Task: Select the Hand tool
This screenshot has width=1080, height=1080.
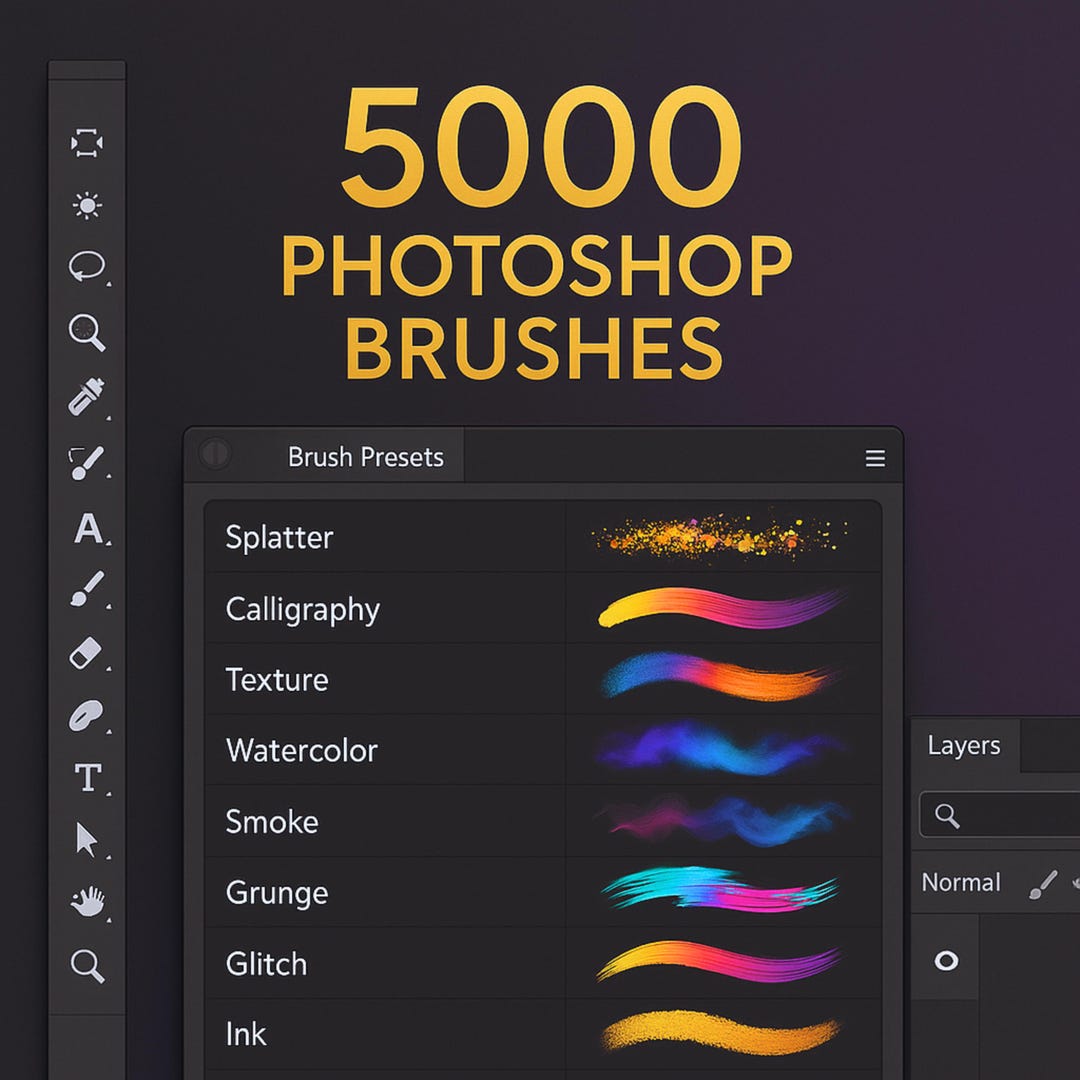Action: (x=87, y=902)
